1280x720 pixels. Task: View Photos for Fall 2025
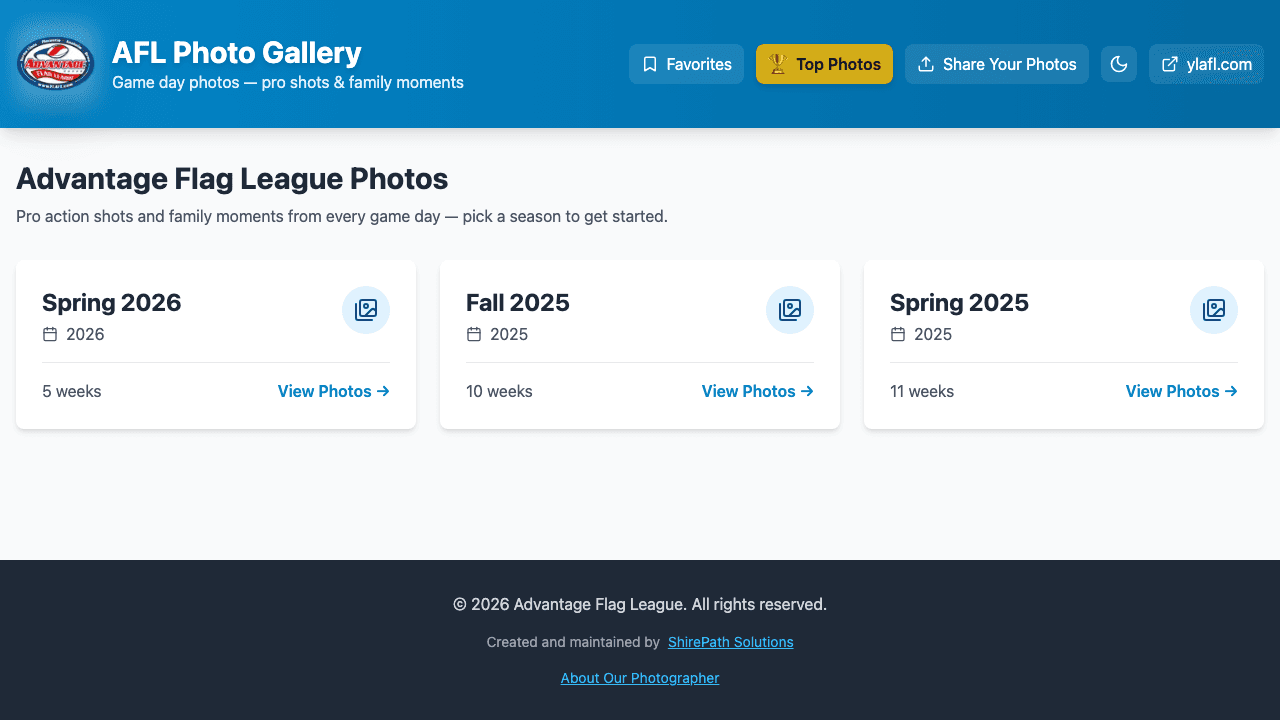coord(757,391)
